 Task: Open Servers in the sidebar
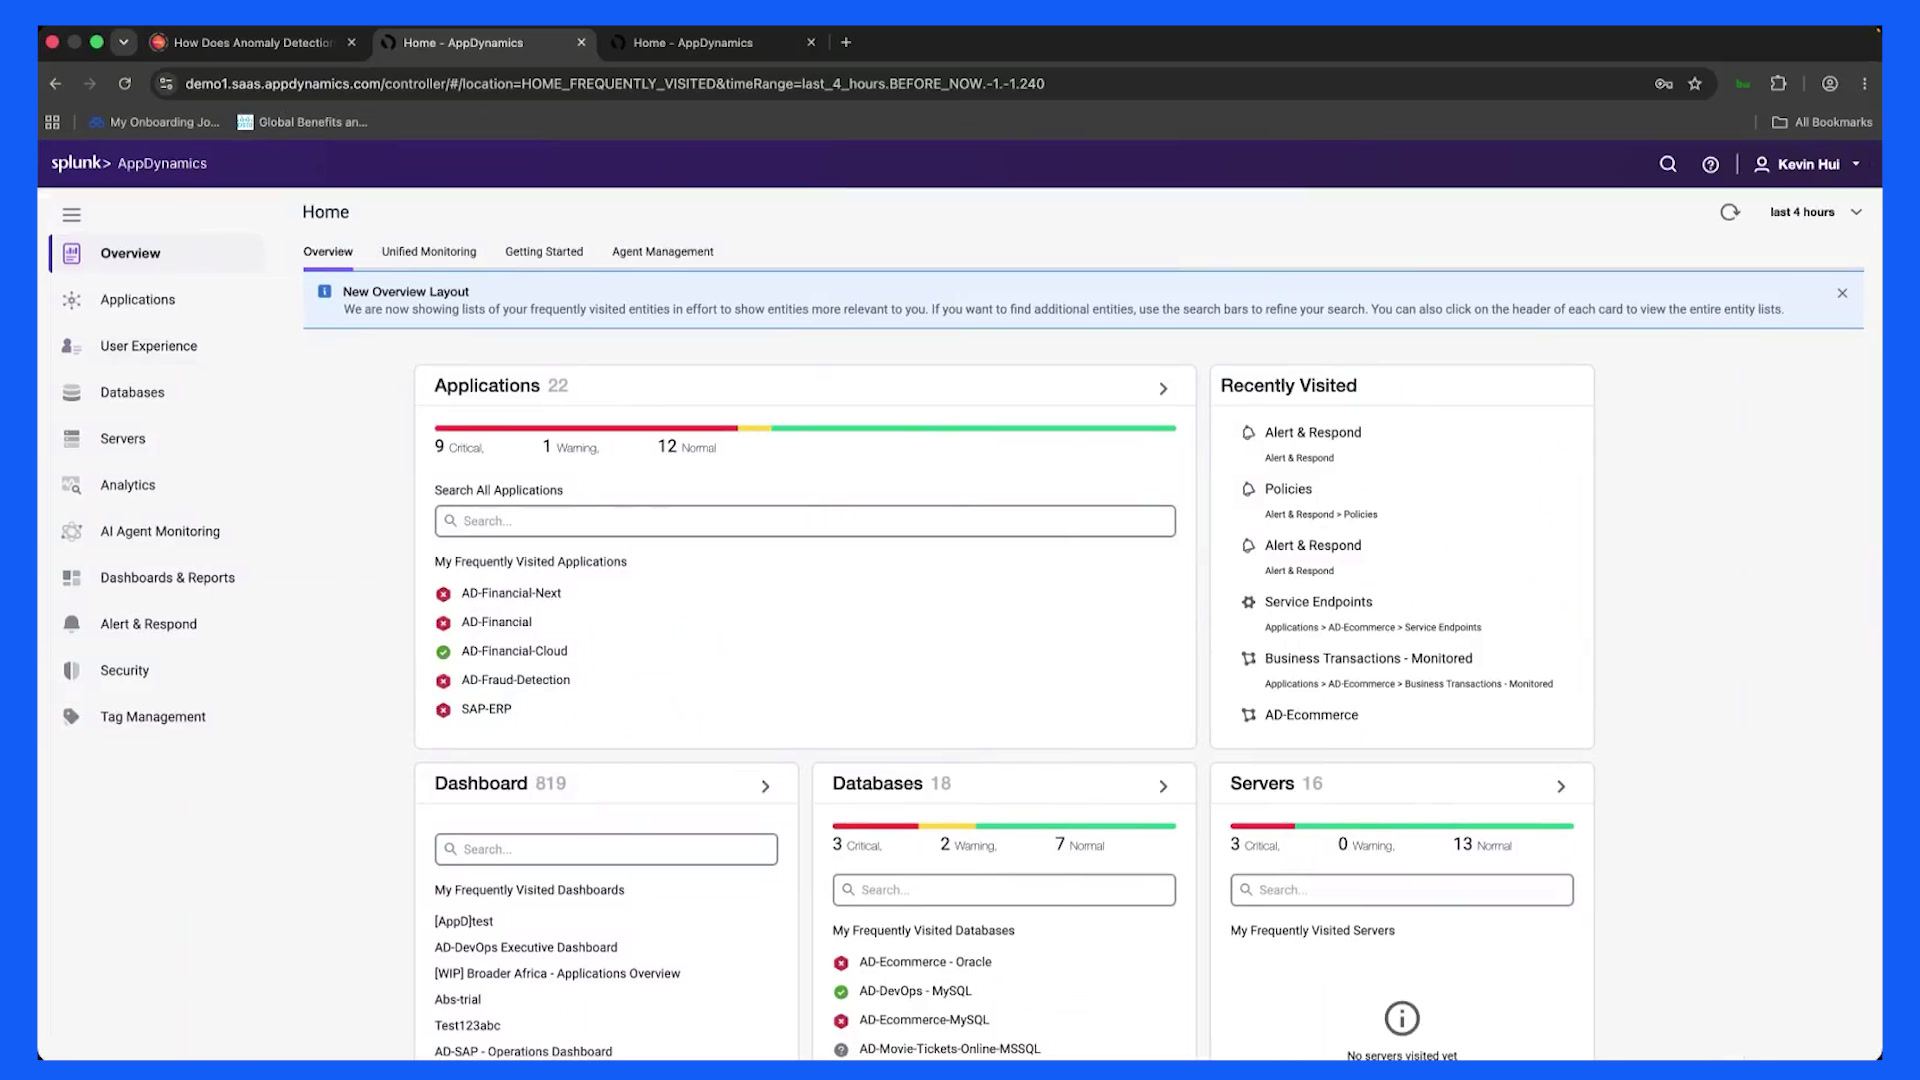pyautogui.click(x=122, y=439)
